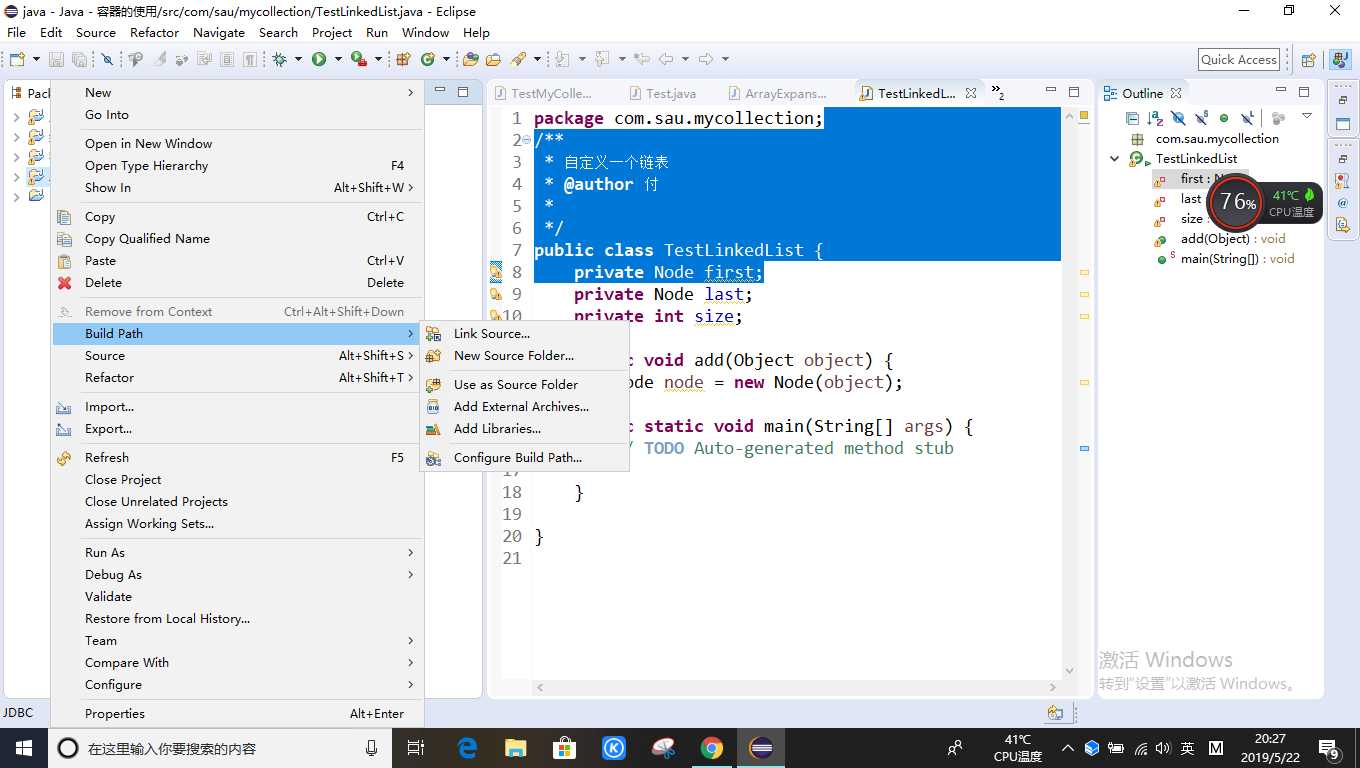
Task: Open the Windows Start menu
Action: 23,748
